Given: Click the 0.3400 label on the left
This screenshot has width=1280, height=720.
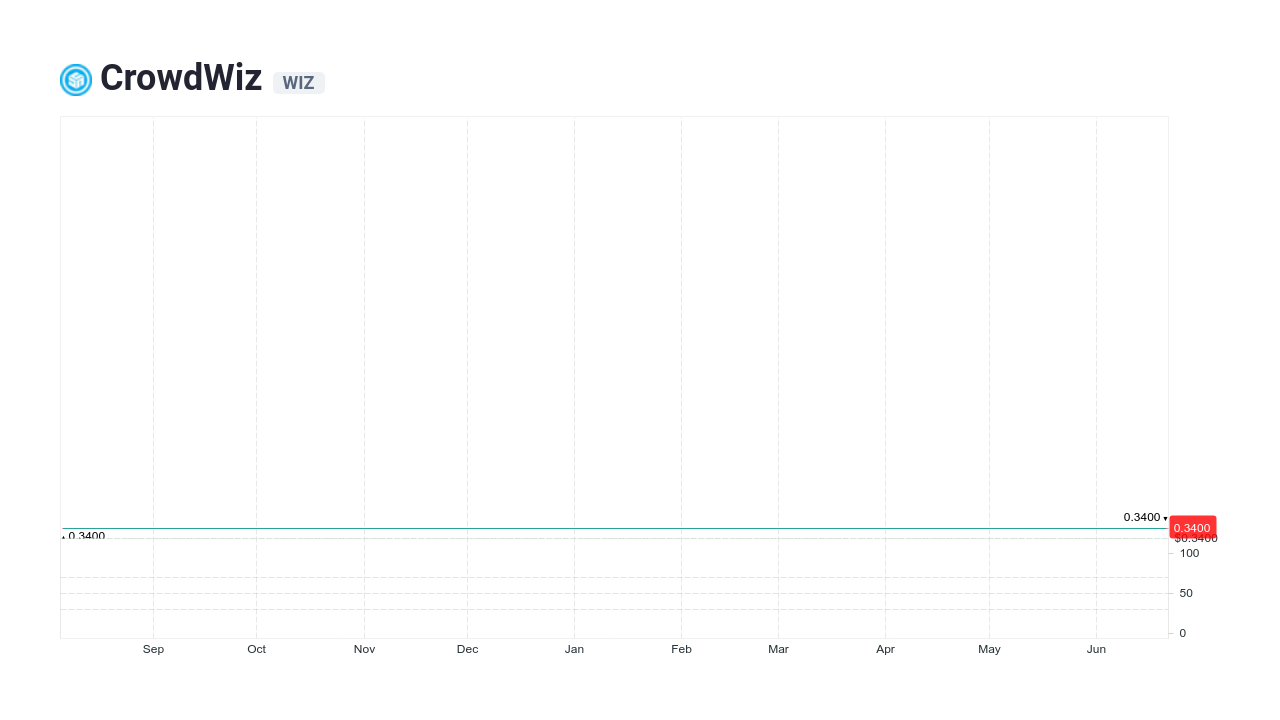Looking at the screenshot, I should click(86, 536).
